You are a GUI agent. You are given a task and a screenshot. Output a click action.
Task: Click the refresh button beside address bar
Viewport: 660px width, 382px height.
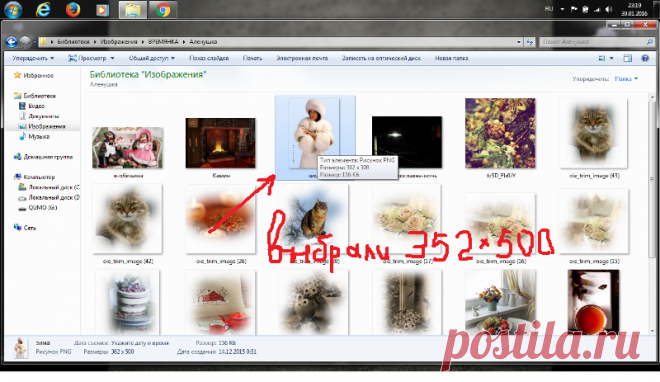tap(530, 42)
